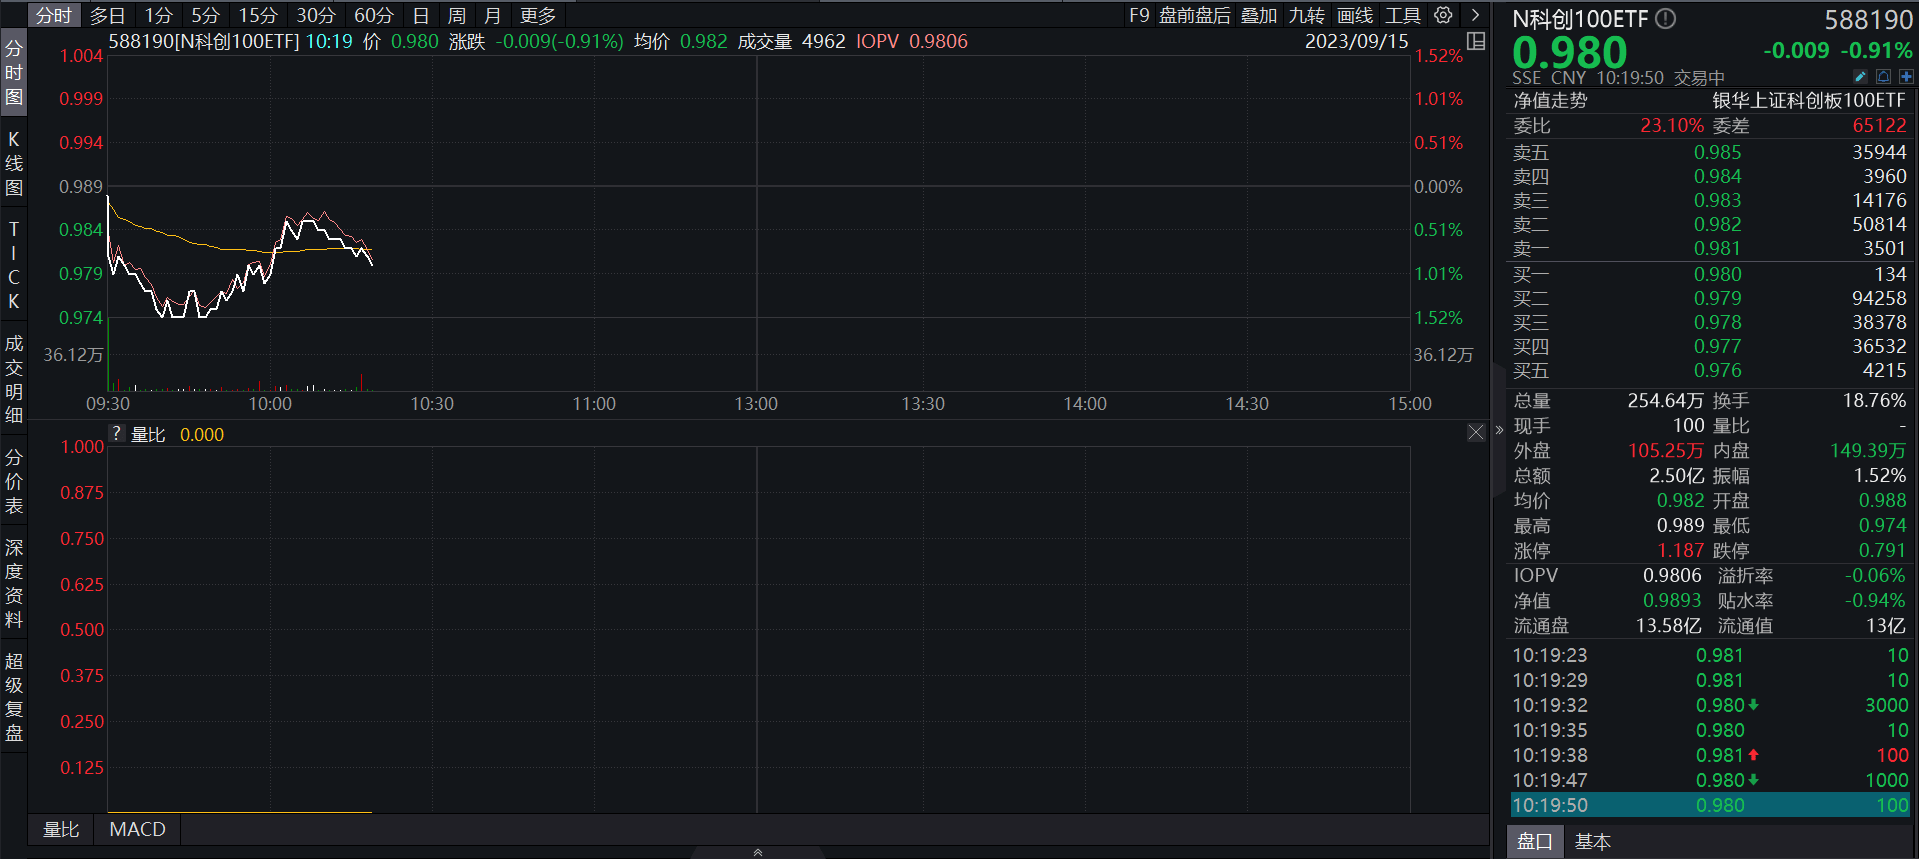The width and height of the screenshot is (1919, 859).
Task: Expand bottom panel with double up chevron
Action: coord(758,852)
